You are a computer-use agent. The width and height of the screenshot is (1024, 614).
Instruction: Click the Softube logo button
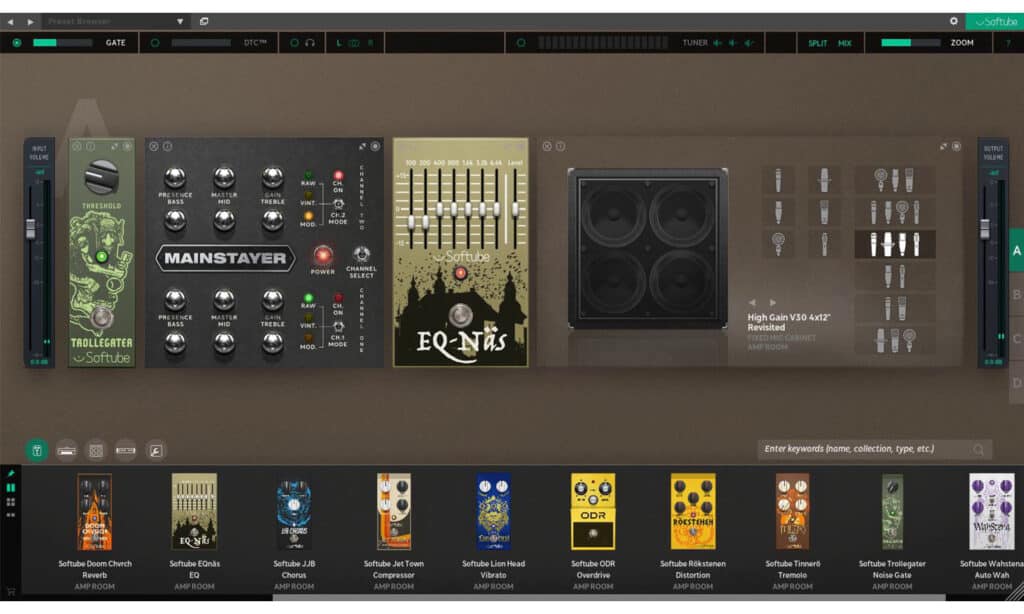tap(995, 22)
